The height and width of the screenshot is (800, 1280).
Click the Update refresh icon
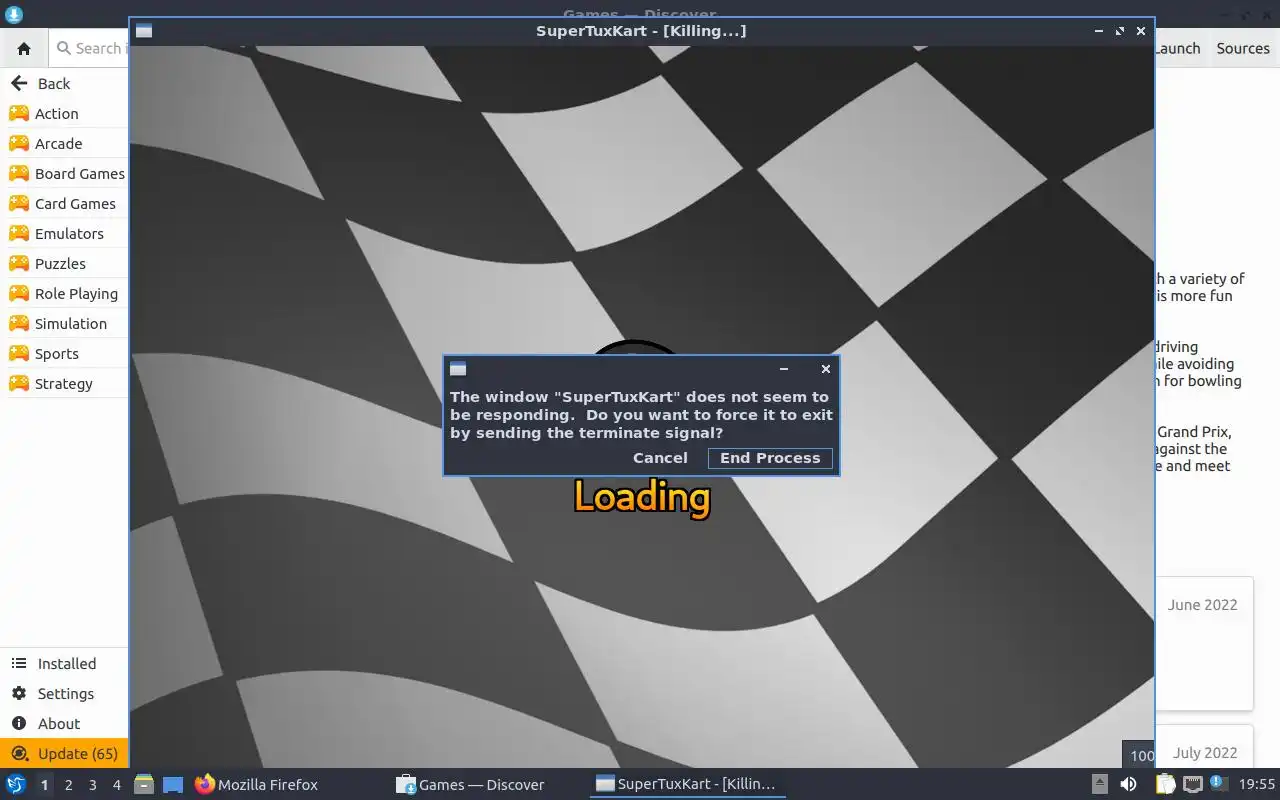[18, 754]
